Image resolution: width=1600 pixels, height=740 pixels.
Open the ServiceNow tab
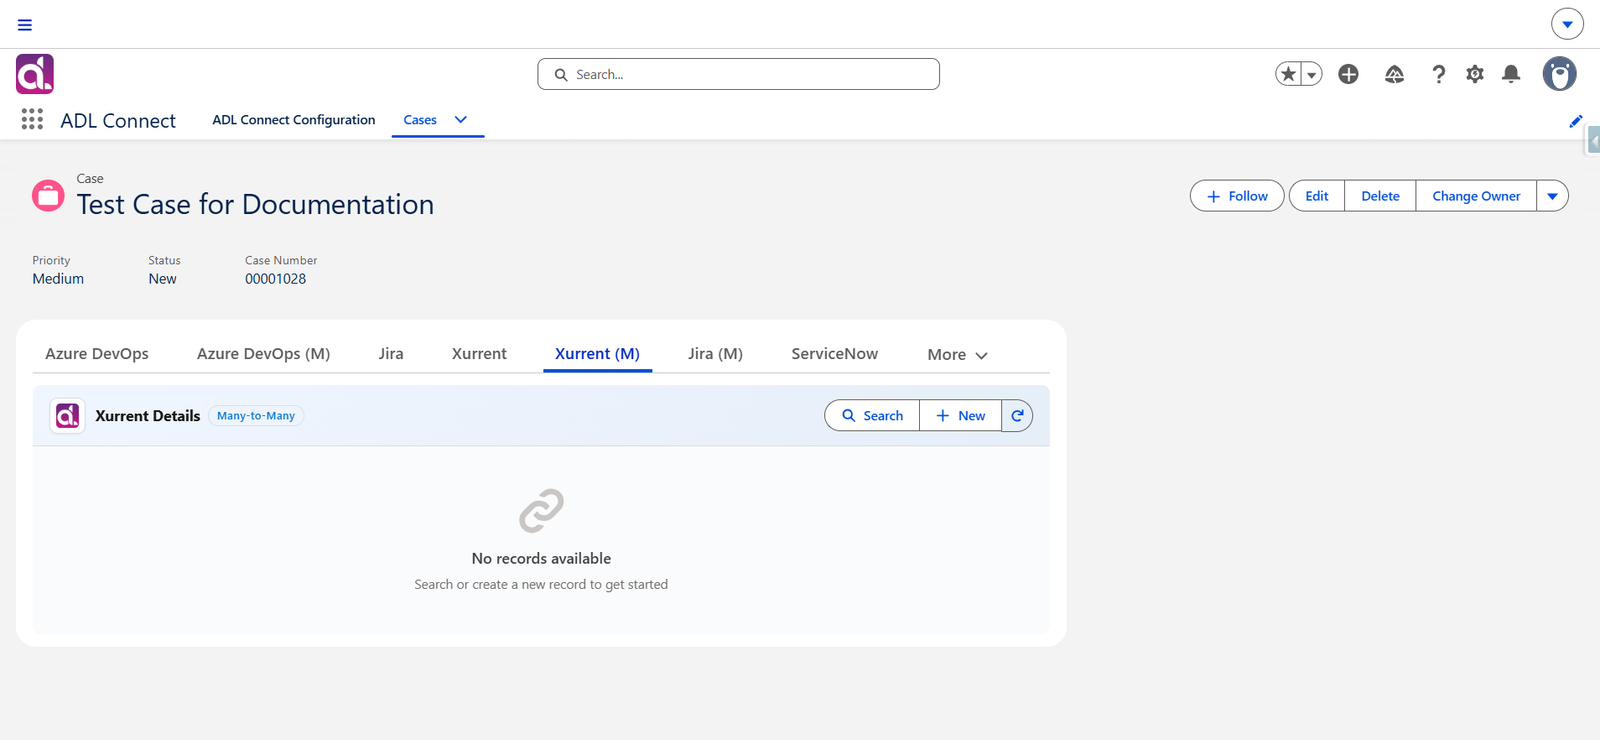835,354
